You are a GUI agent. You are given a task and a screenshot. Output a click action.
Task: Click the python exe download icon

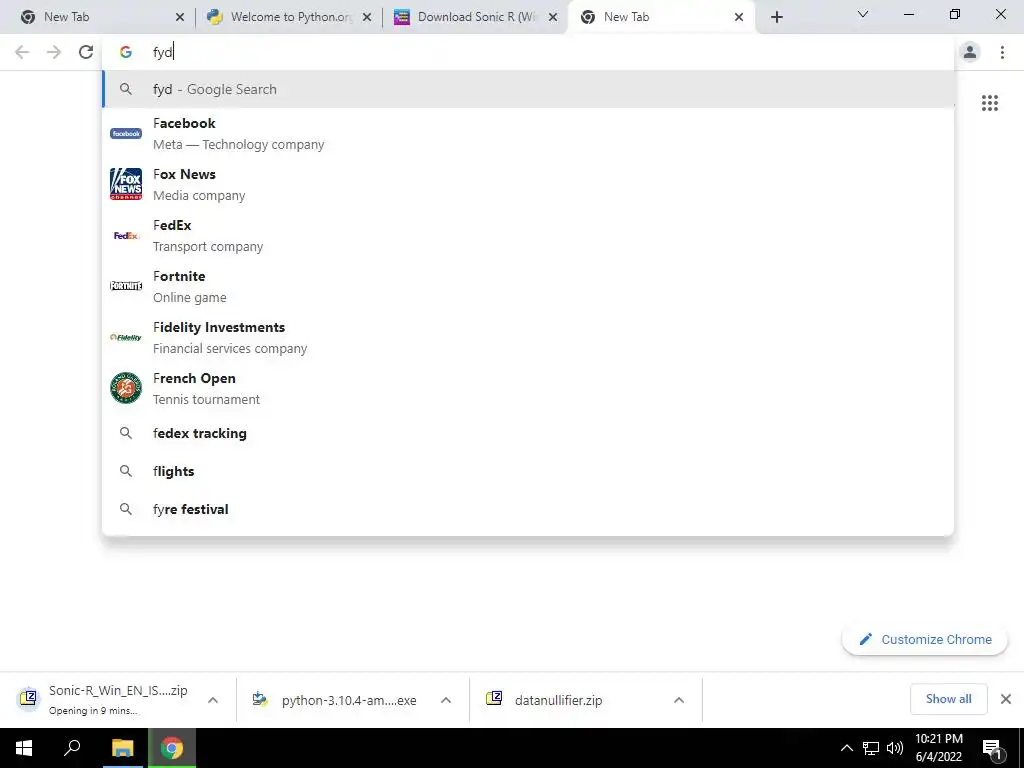260,699
